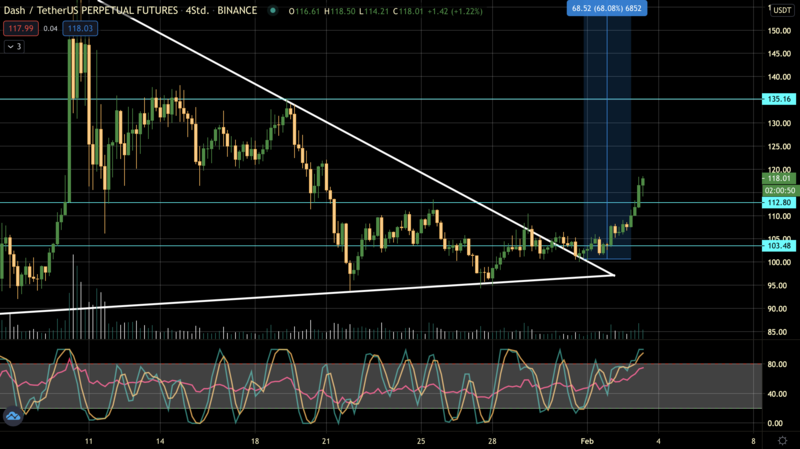Click the green market status dot
Screen dimensions: 800x449
[x=273, y=10]
